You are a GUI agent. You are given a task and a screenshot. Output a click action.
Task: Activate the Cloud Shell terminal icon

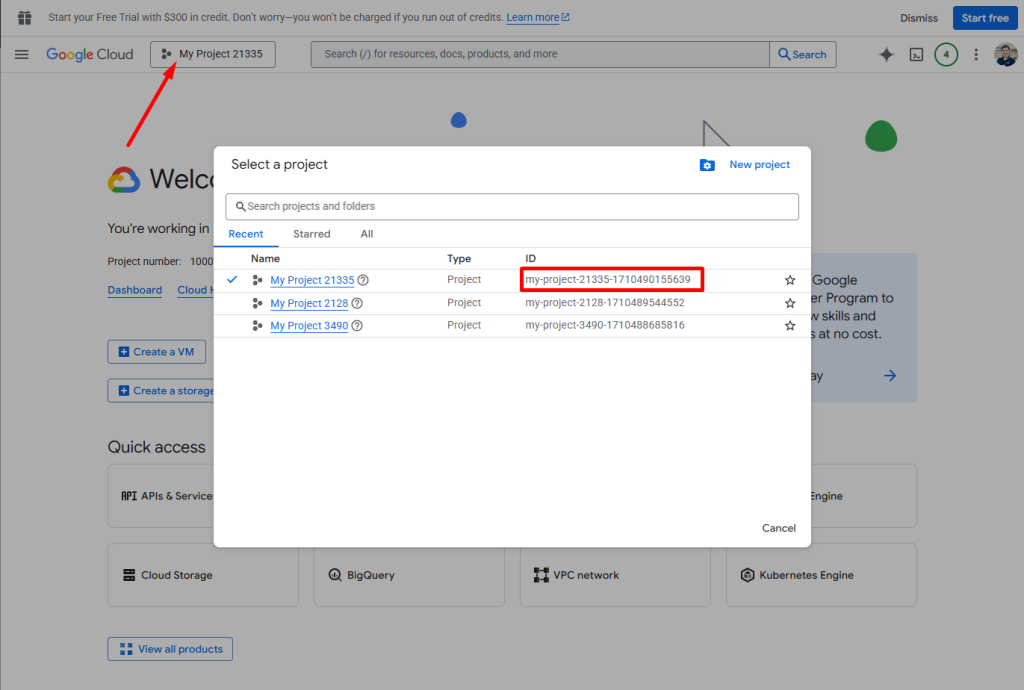(x=916, y=55)
